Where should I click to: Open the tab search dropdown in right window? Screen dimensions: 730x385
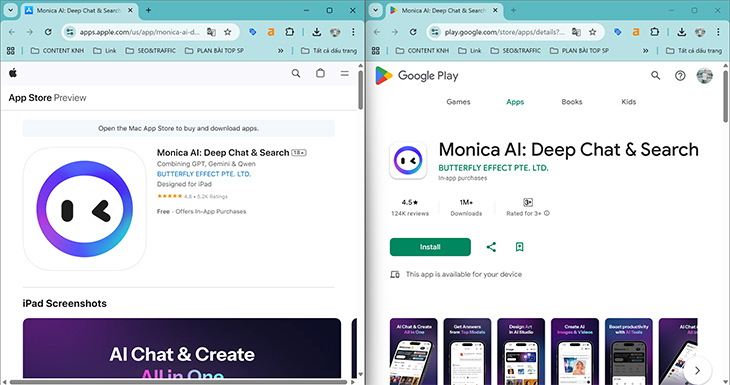[375, 10]
